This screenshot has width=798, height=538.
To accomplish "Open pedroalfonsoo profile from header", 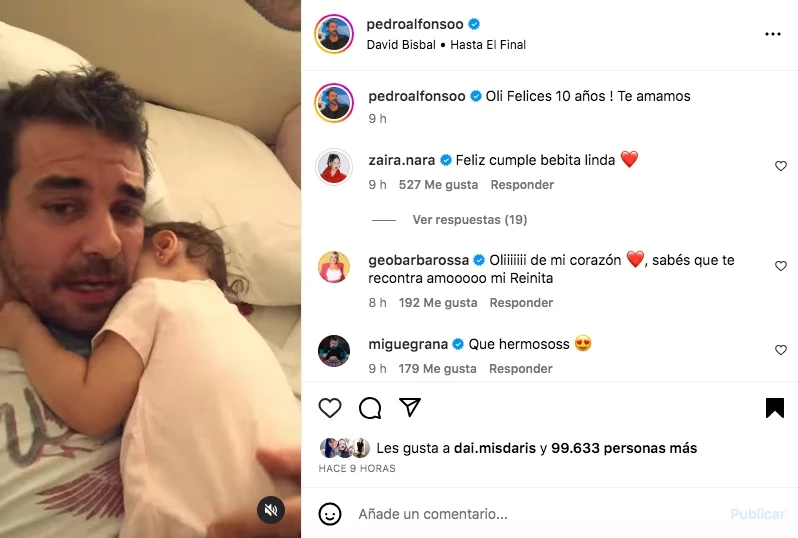I will (415, 24).
